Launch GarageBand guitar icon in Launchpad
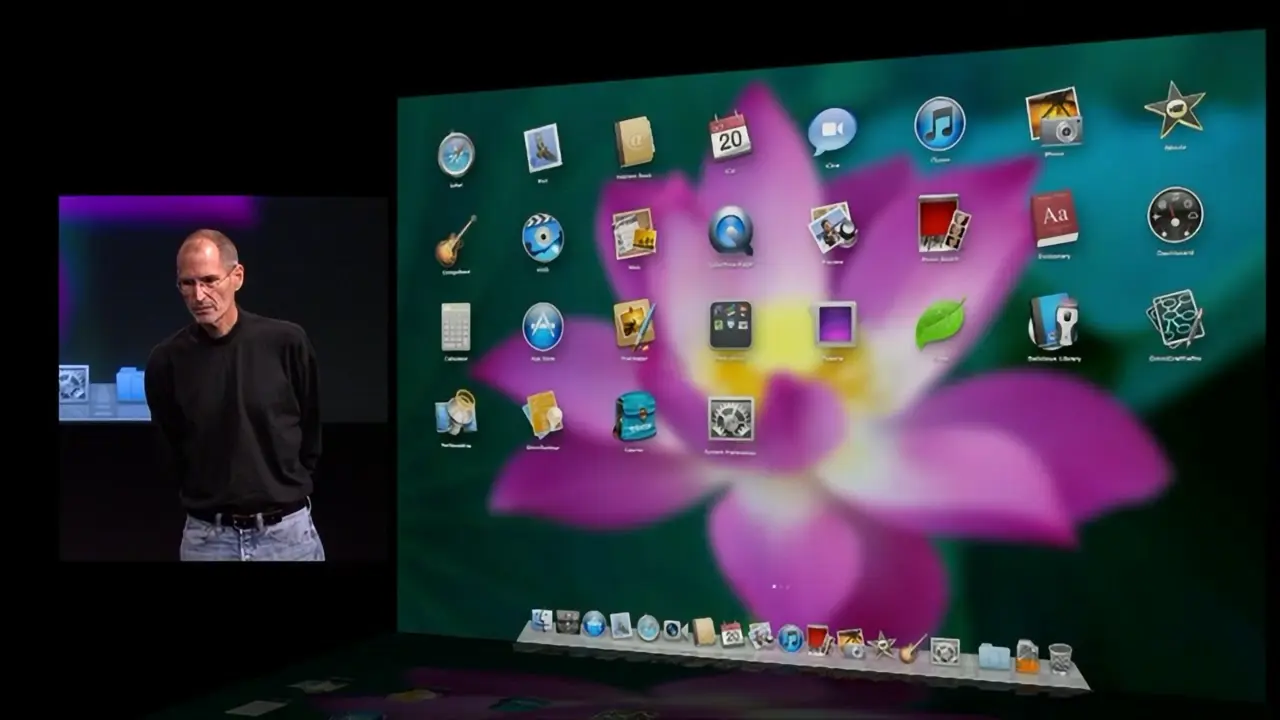Viewport: 1280px width, 720px height. tap(456, 241)
